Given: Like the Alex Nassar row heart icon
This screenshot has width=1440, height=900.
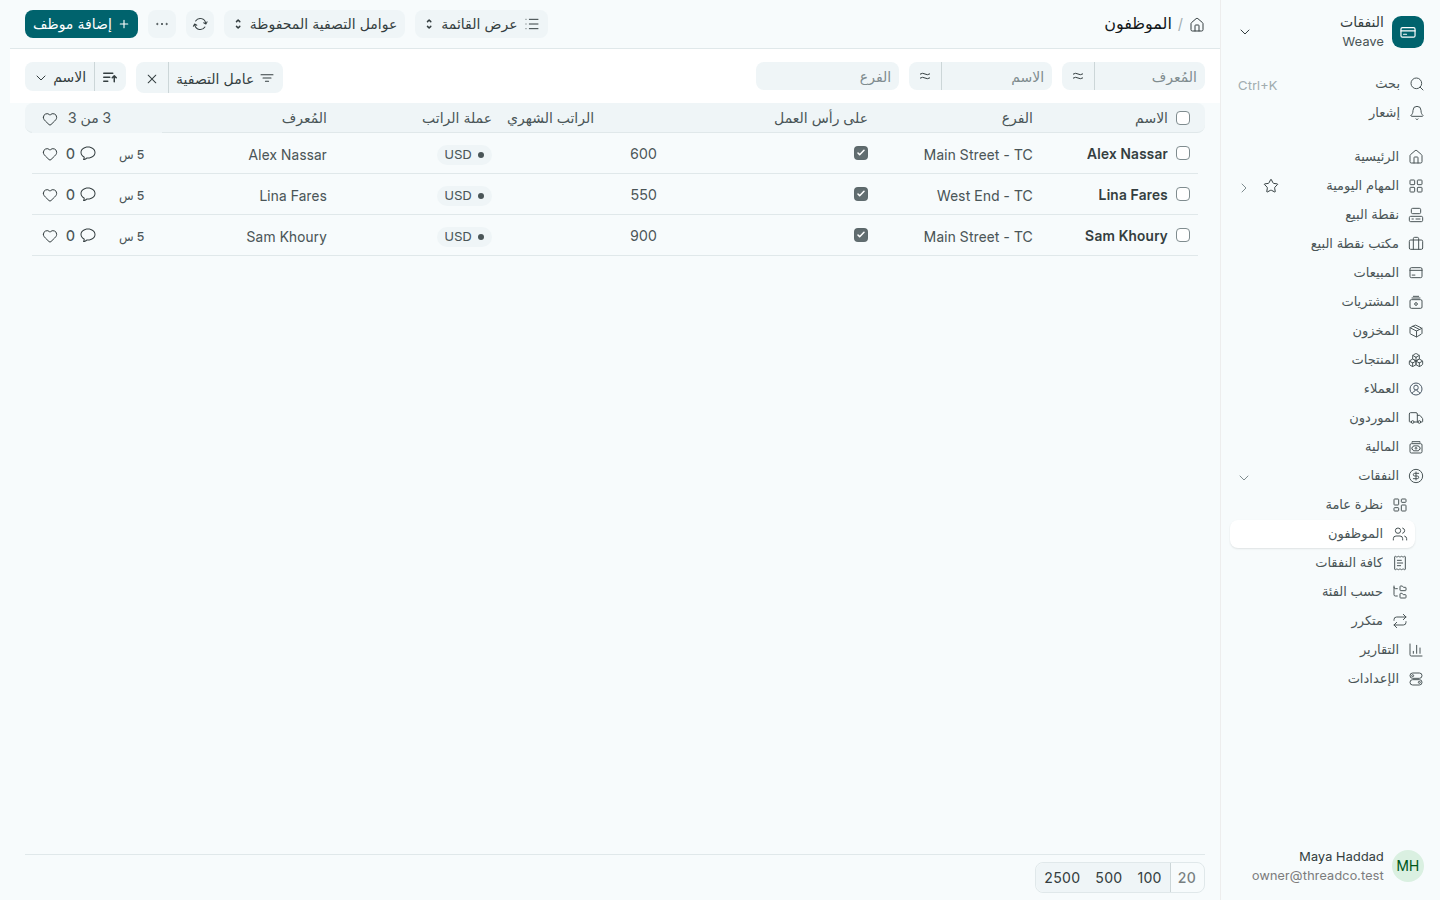Looking at the screenshot, I should click(x=50, y=154).
